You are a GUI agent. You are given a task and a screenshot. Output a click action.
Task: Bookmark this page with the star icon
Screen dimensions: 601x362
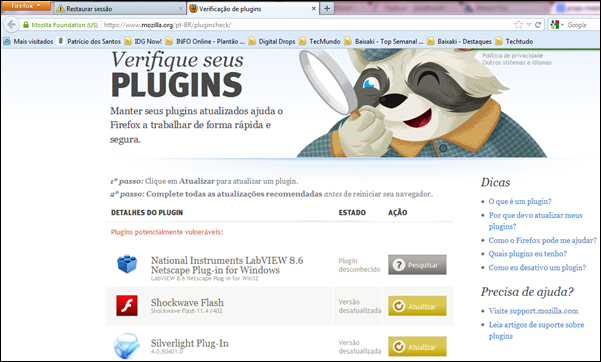[518, 25]
